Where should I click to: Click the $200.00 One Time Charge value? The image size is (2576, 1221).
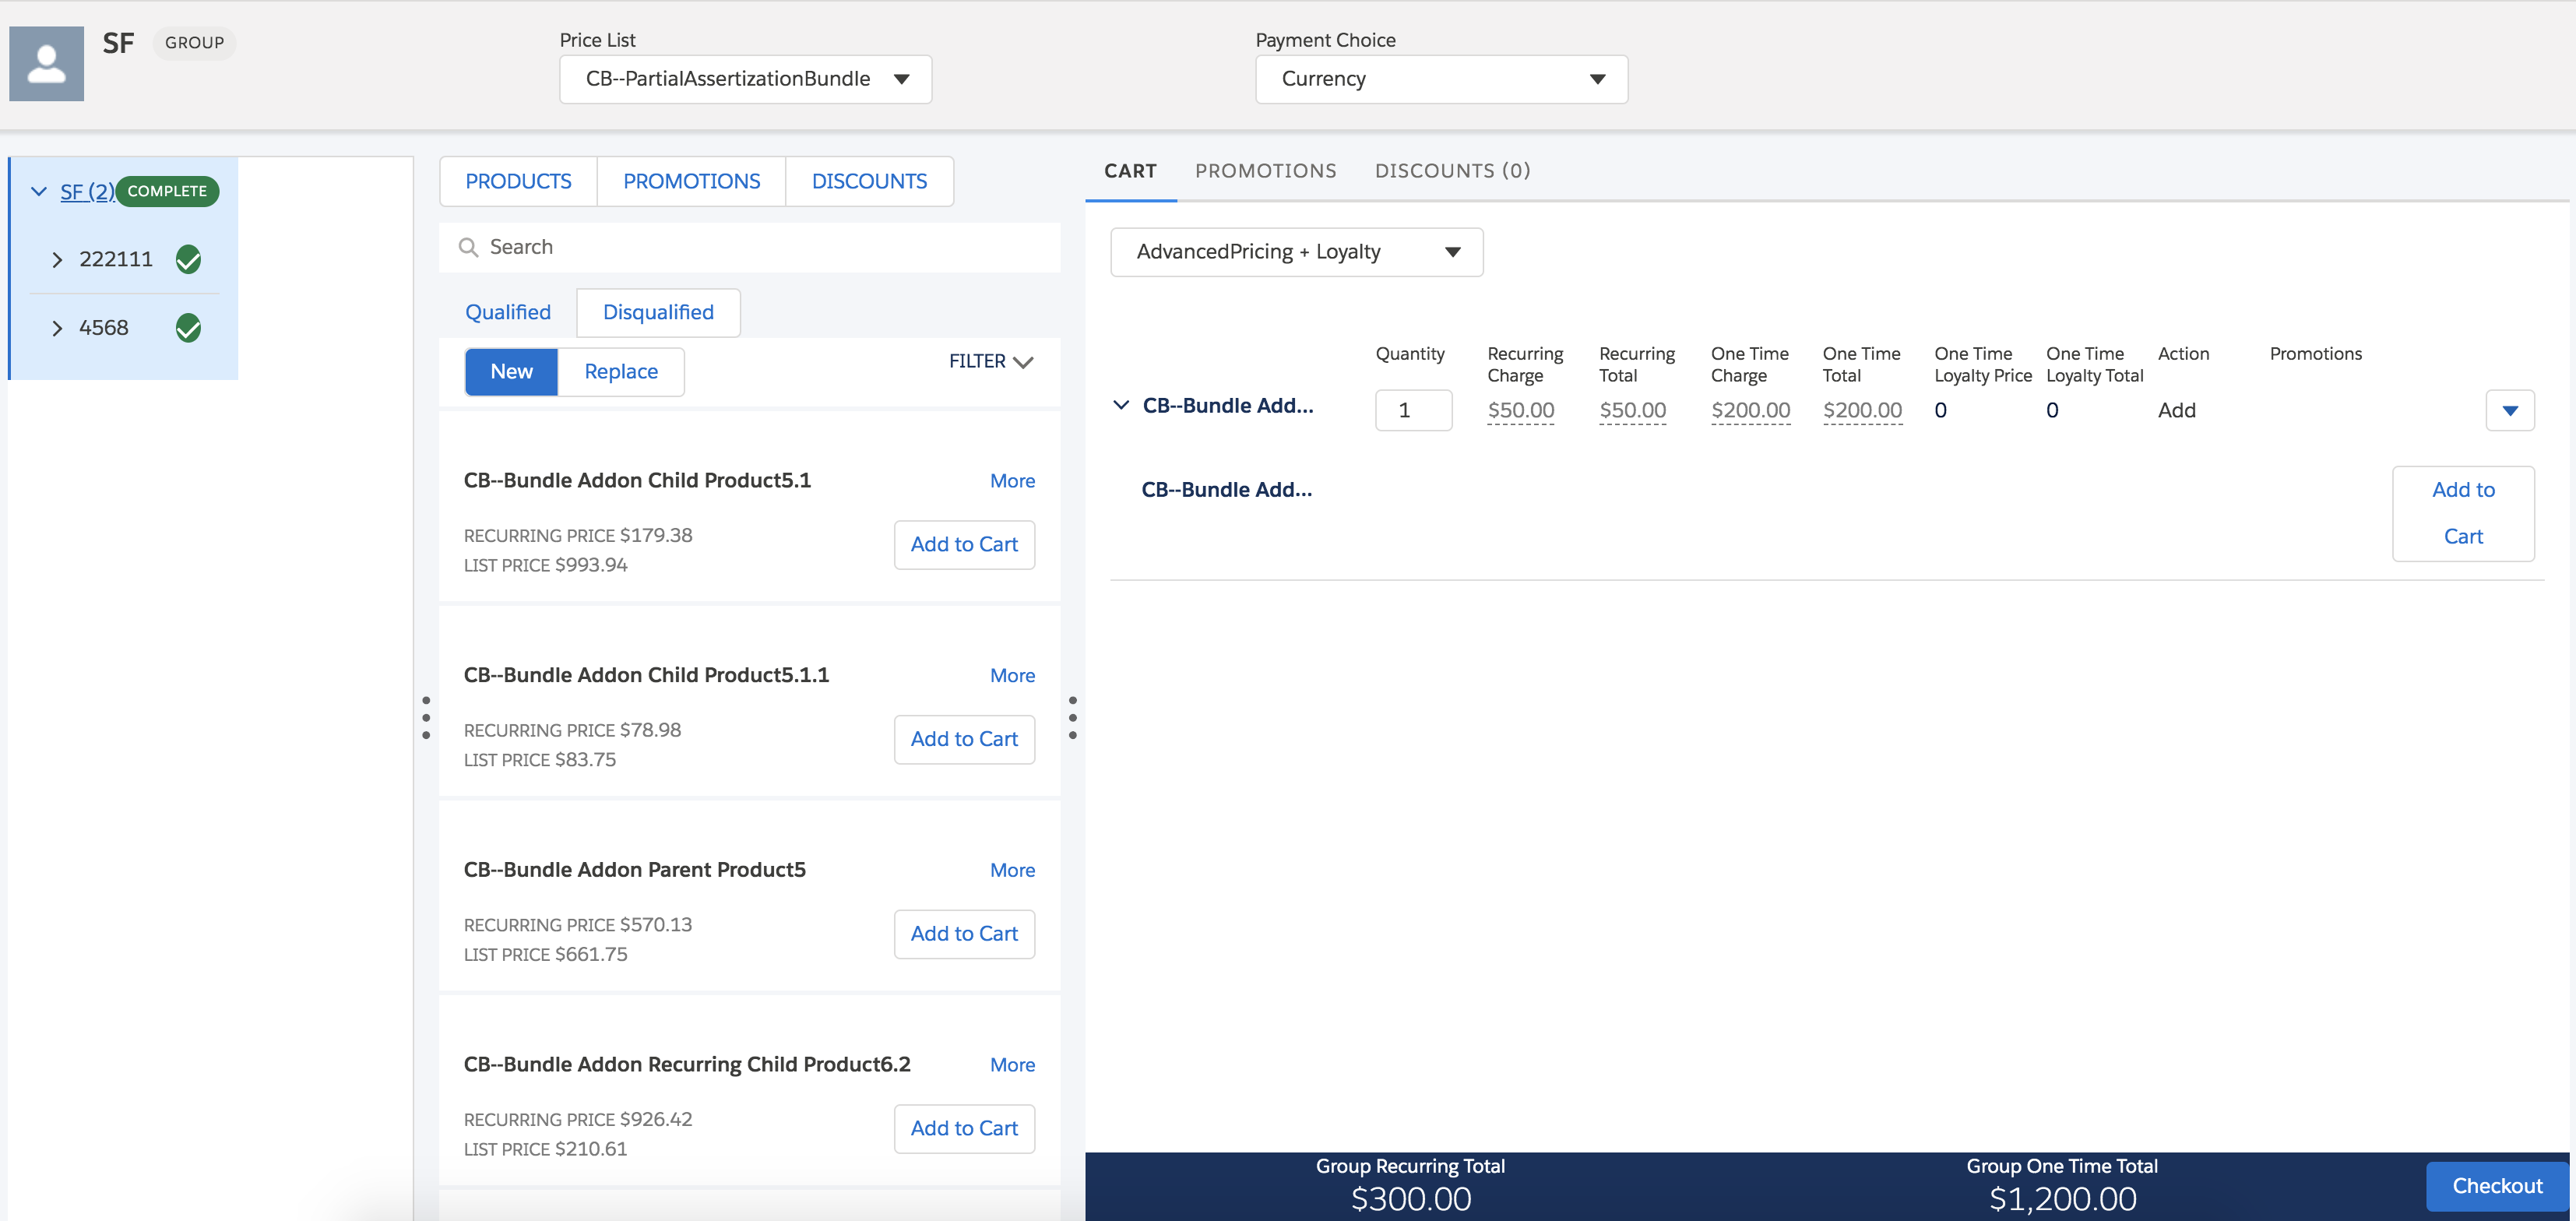click(1750, 410)
